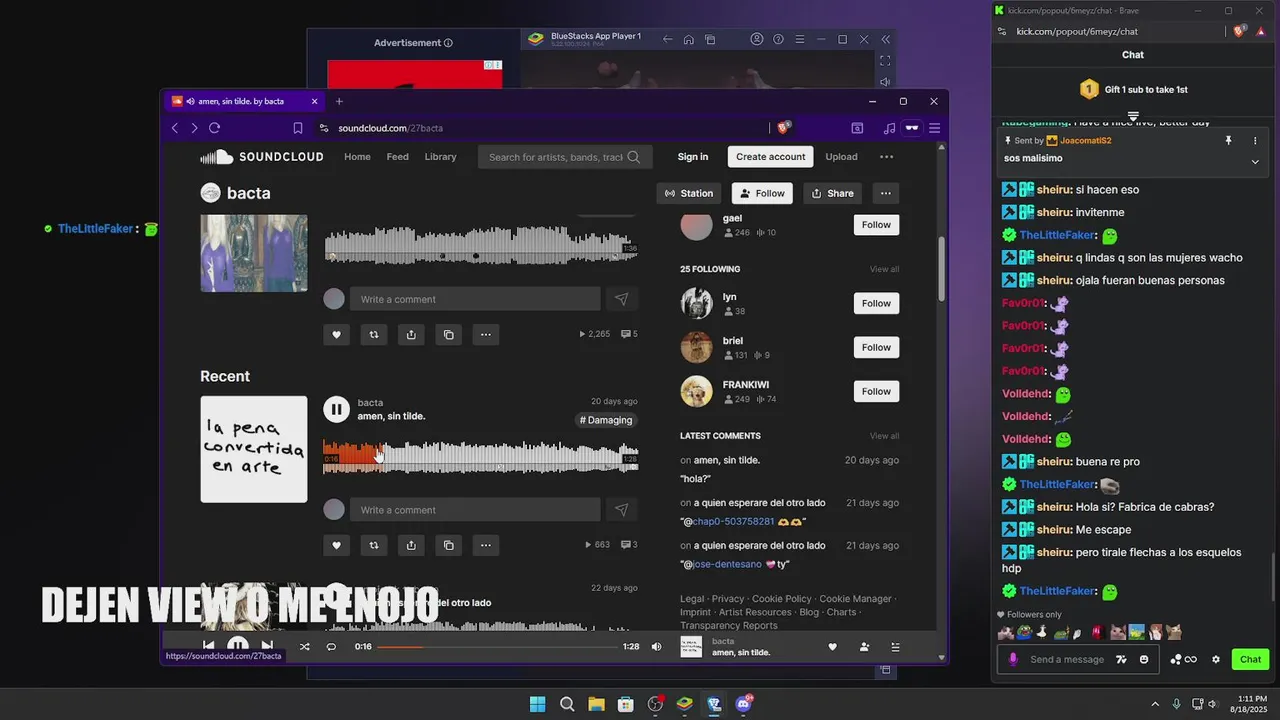Open bacta profile more options
Image resolution: width=1280 pixels, height=720 pixels.
click(886, 193)
